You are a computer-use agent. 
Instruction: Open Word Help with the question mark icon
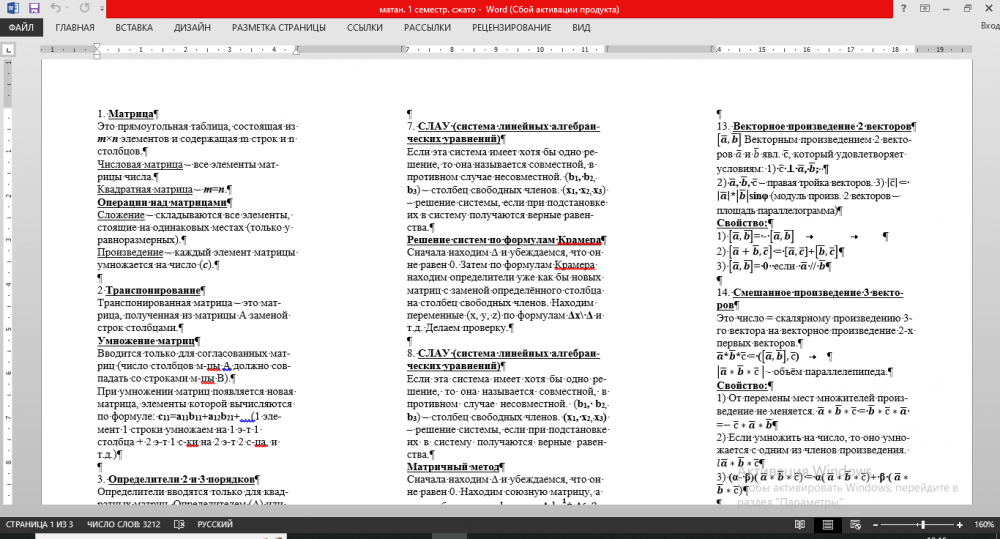903,8
